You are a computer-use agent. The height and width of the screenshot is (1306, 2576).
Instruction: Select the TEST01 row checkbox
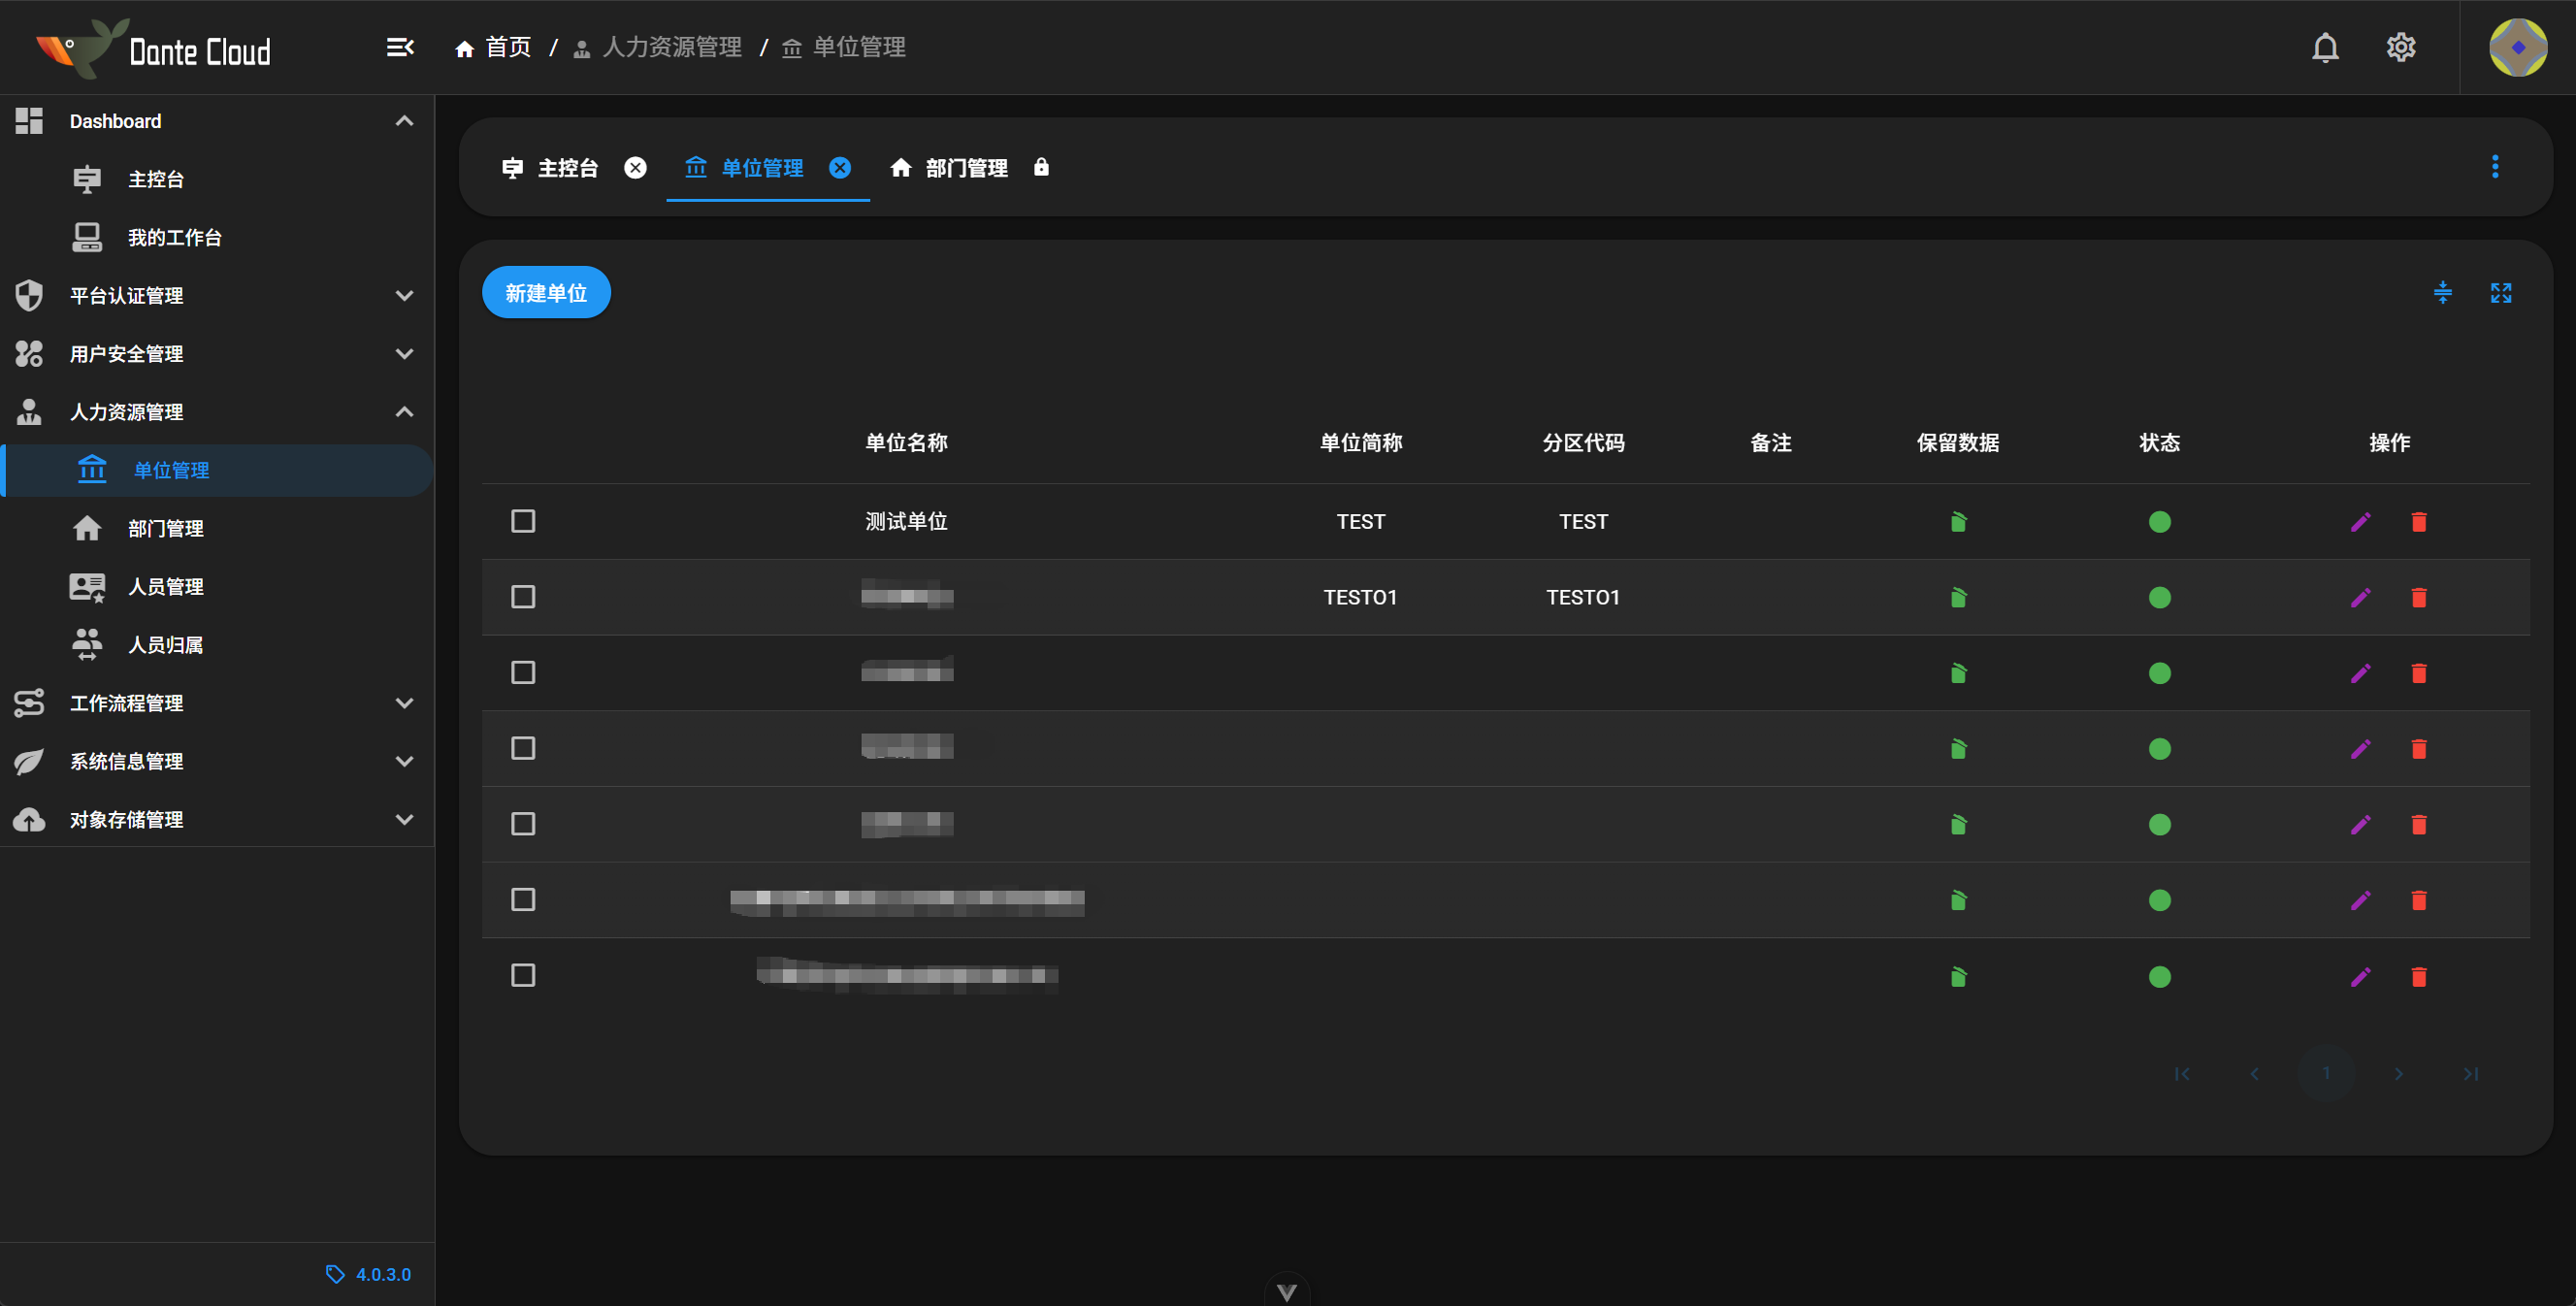coord(523,597)
